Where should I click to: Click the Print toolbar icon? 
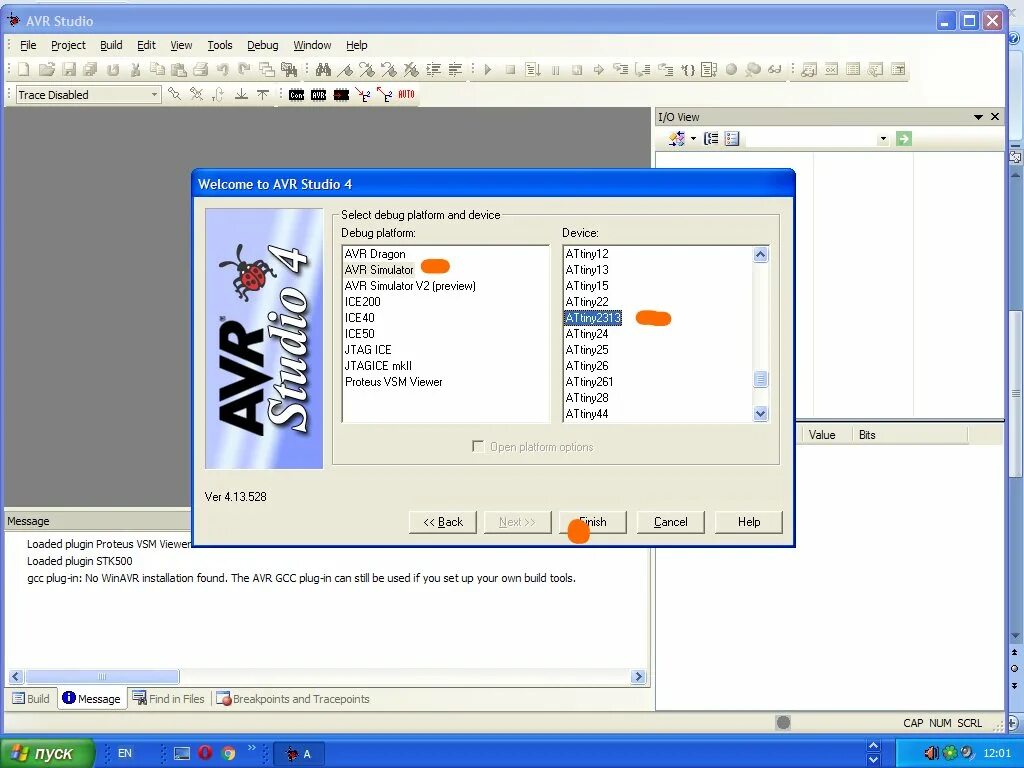tap(200, 69)
